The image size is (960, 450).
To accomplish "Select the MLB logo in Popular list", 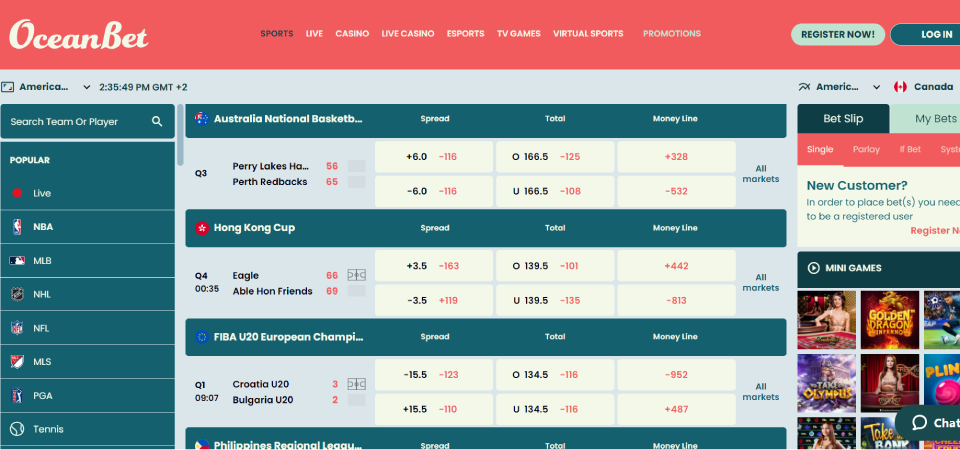I will [x=17, y=261].
